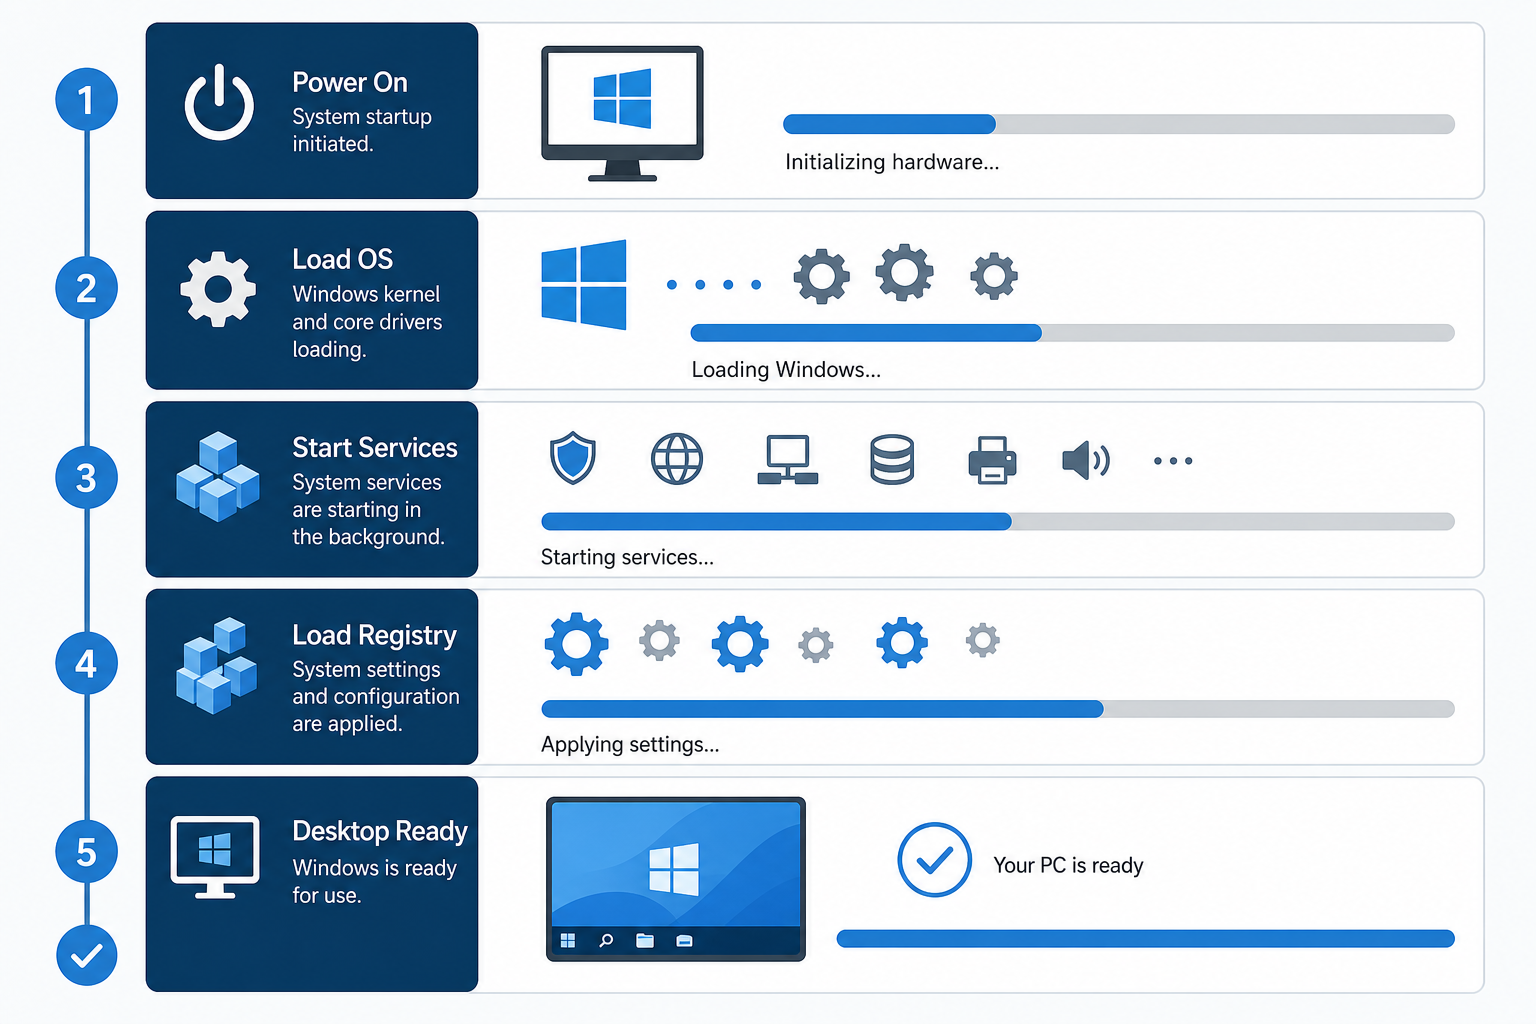This screenshot has height=1024, width=1536.
Task: Click the blue circled checkmark beside Your PC is ready
Action: [x=934, y=860]
